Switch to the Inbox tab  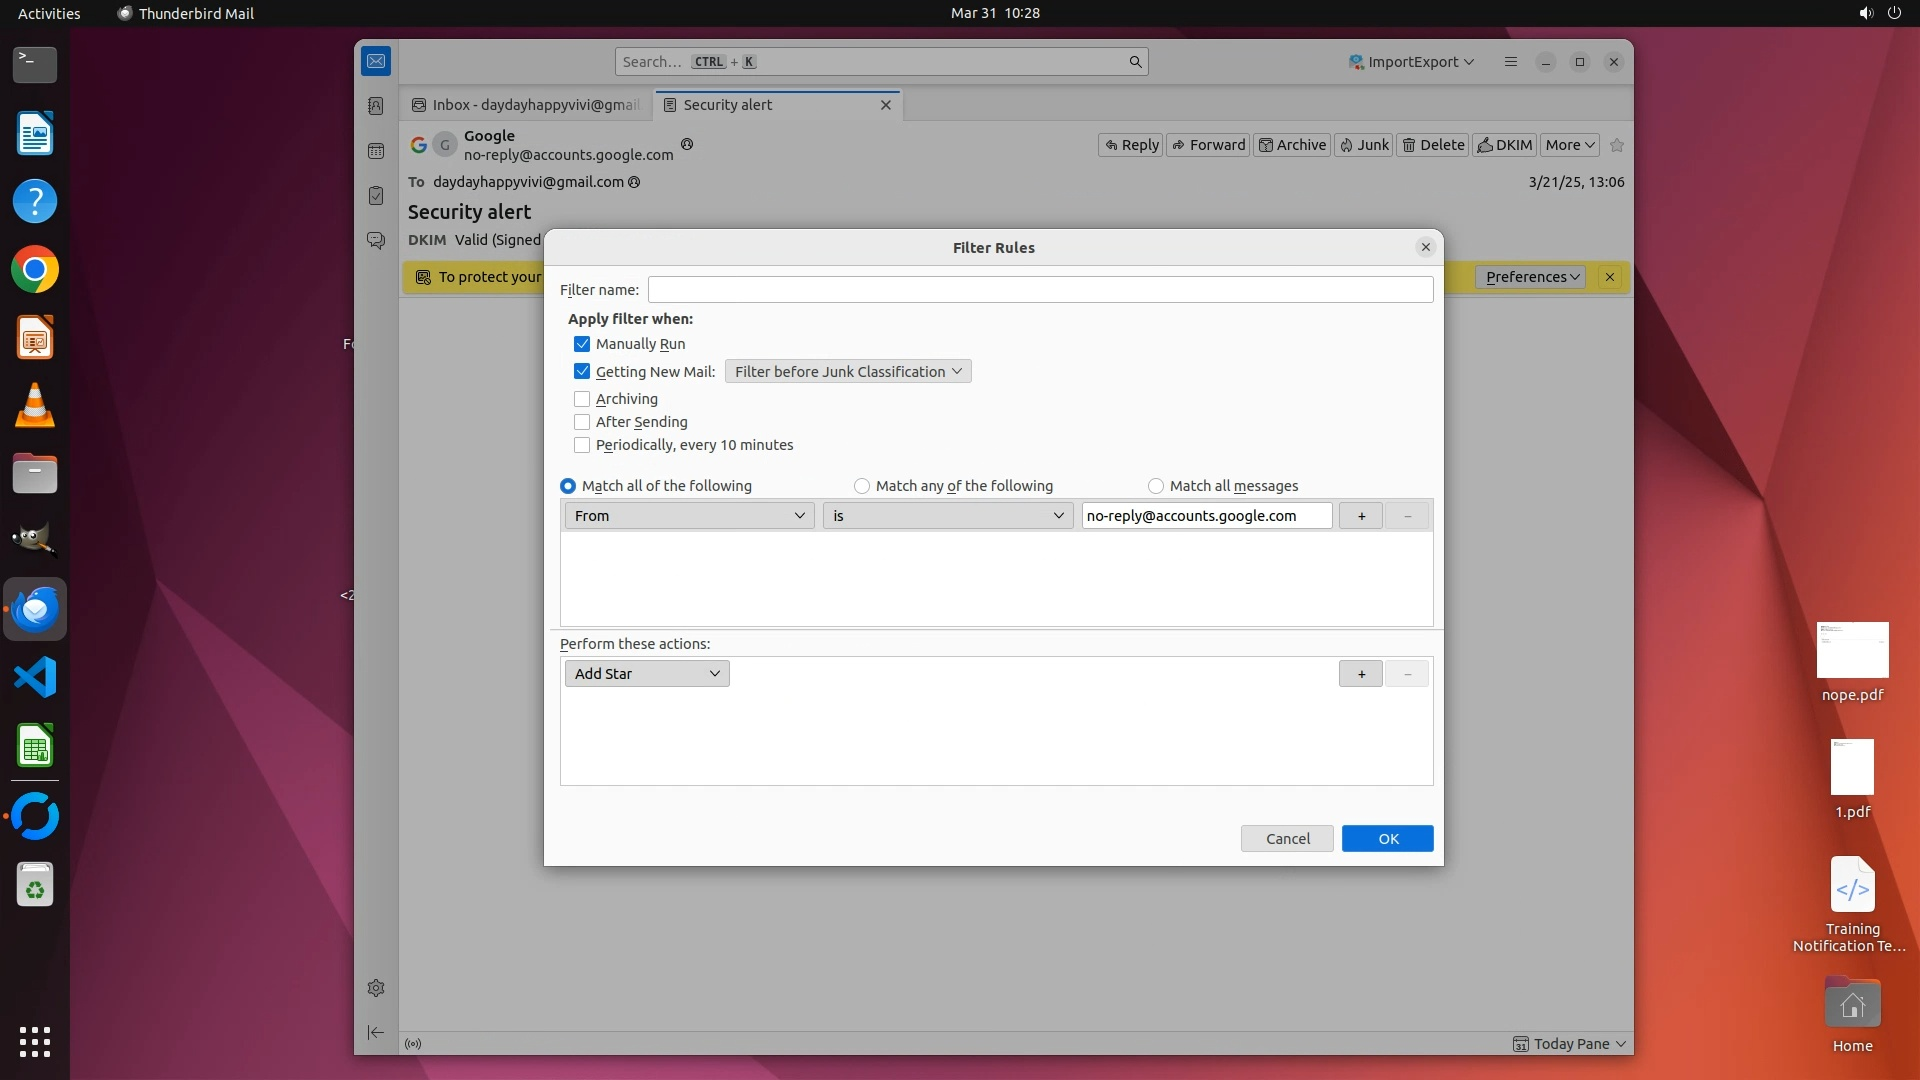[x=527, y=105]
